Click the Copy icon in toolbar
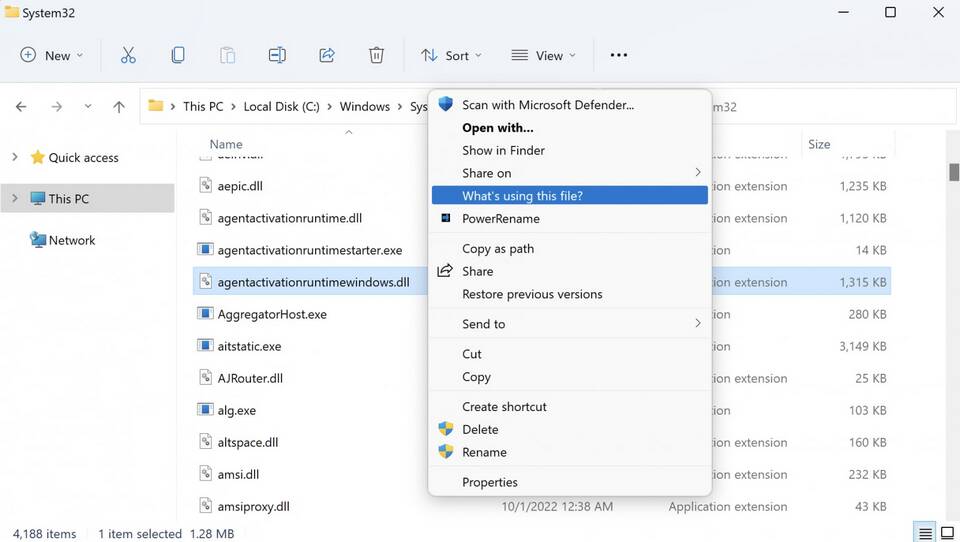This screenshot has width=960, height=542. (x=178, y=55)
